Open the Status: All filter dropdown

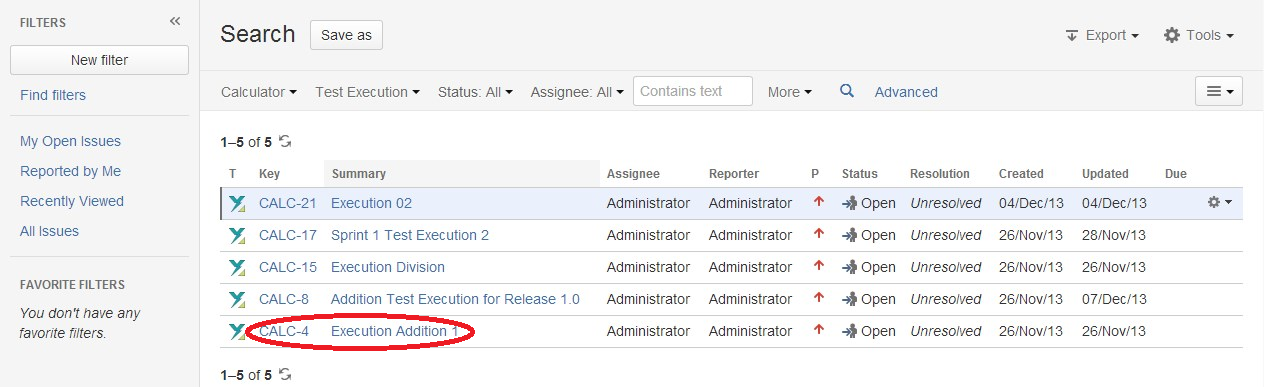[475, 91]
